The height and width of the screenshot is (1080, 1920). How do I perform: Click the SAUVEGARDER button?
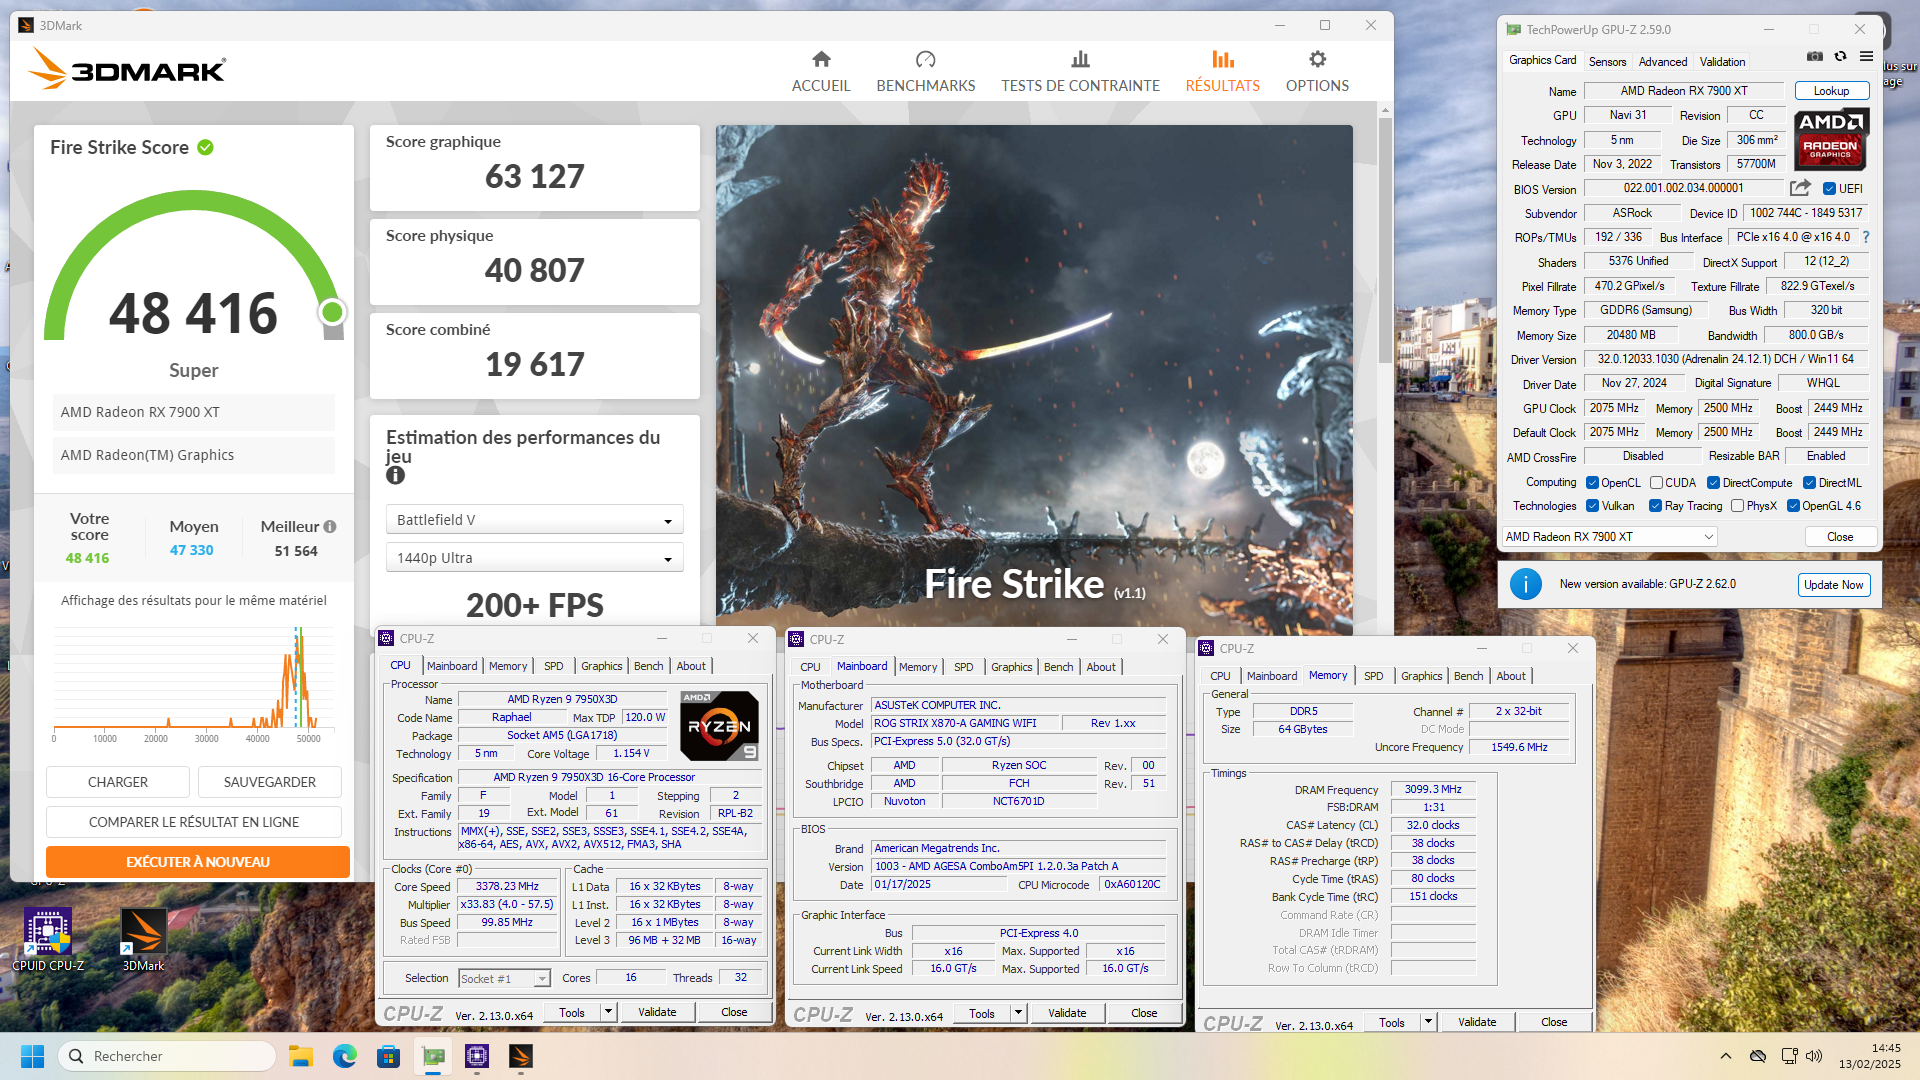point(270,782)
